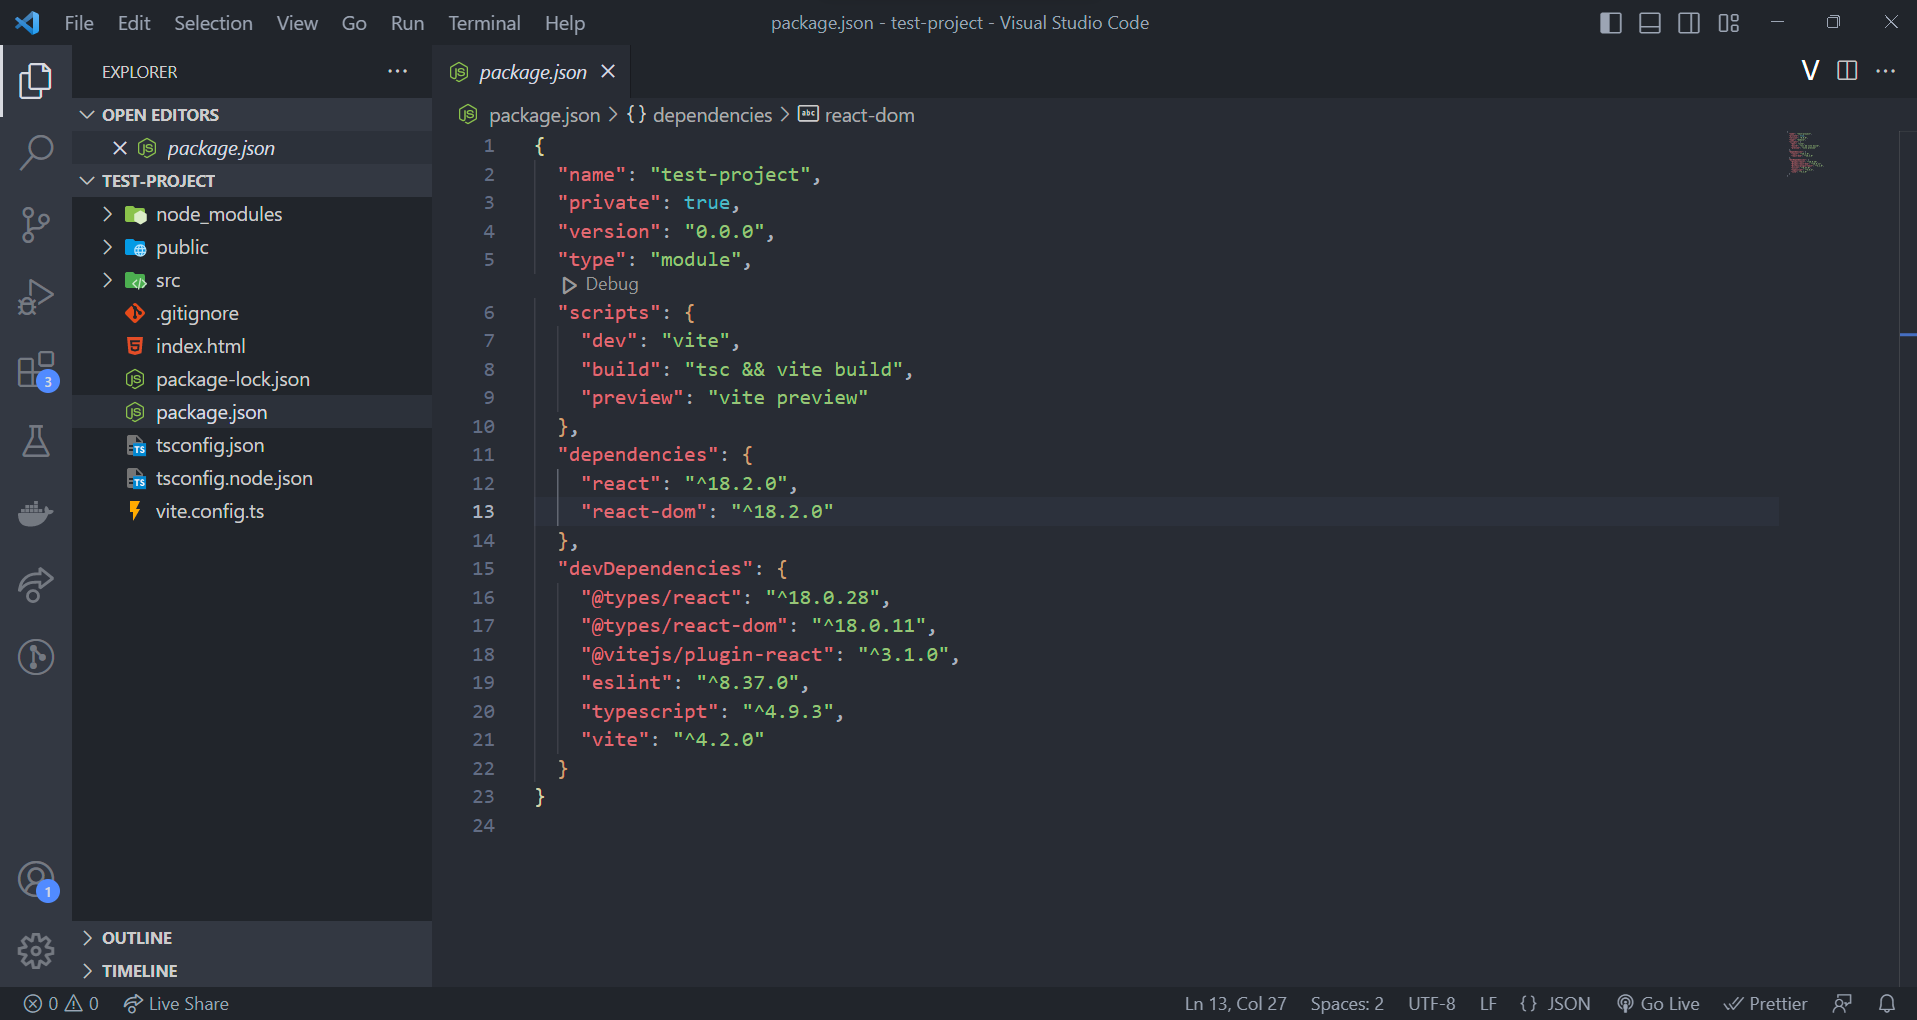This screenshot has height=1020, width=1917.
Task: Open the Accounts menu
Action: point(36,881)
